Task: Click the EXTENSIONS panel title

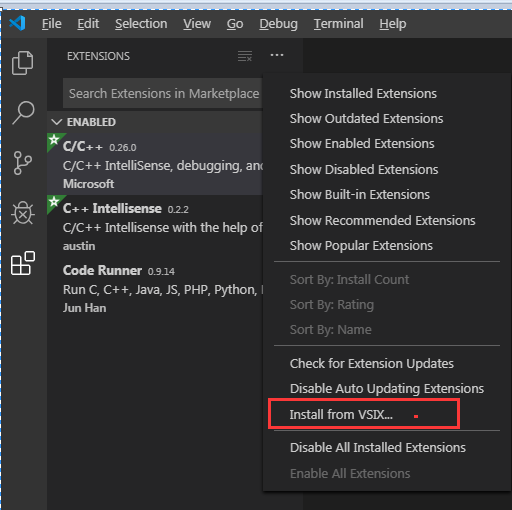Action: tap(98, 56)
